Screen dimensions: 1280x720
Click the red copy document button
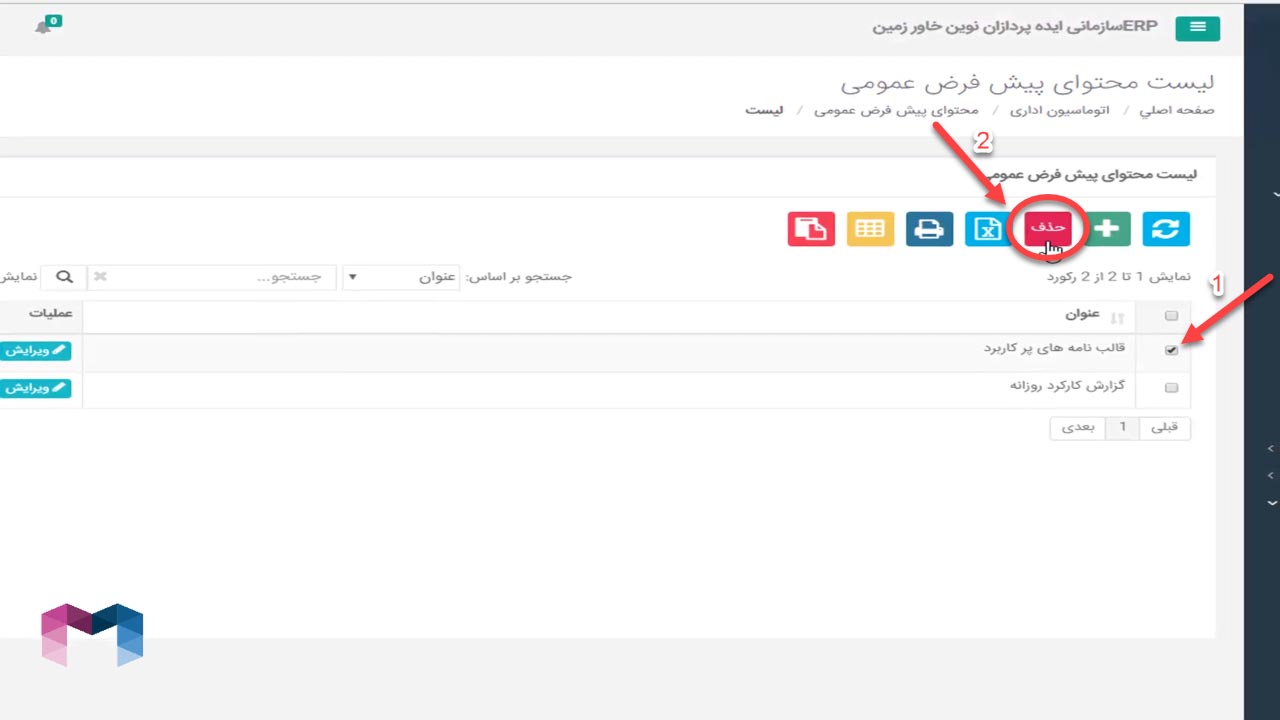click(811, 229)
